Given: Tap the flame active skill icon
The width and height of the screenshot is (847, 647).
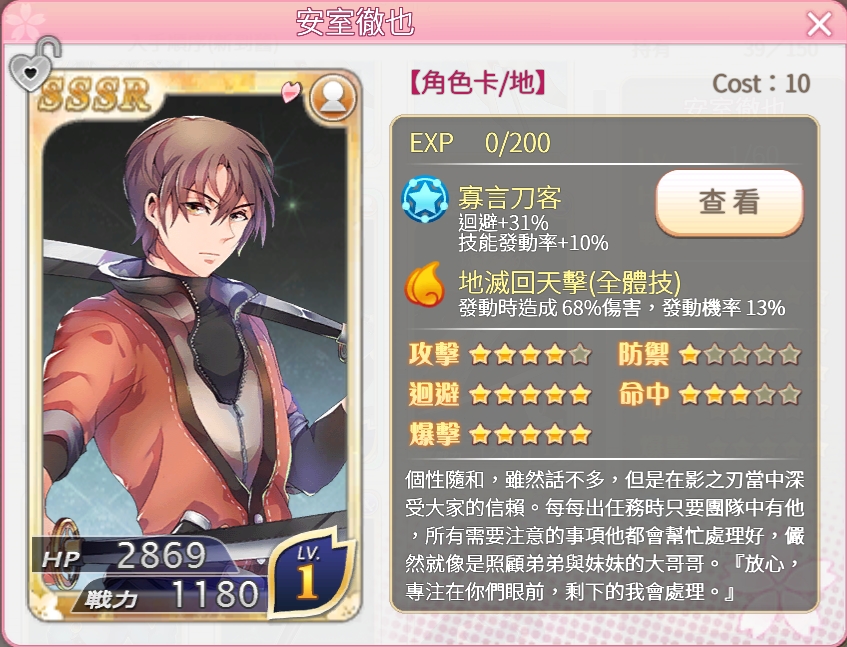Looking at the screenshot, I should pyautogui.click(x=425, y=284).
